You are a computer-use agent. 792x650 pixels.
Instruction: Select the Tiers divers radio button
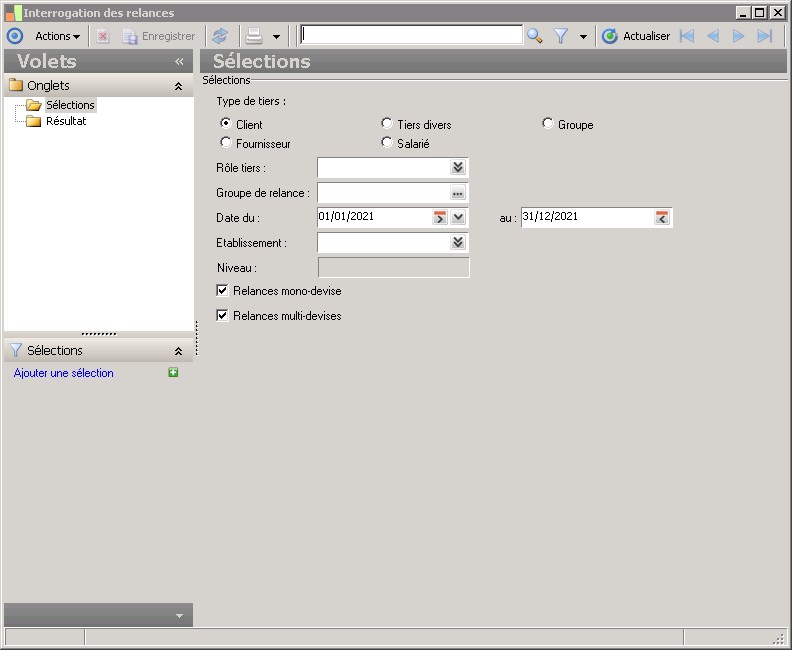pos(387,124)
